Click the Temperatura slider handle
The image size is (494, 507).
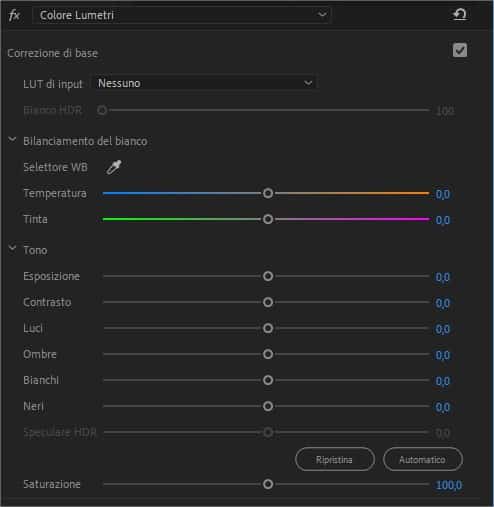[268, 193]
